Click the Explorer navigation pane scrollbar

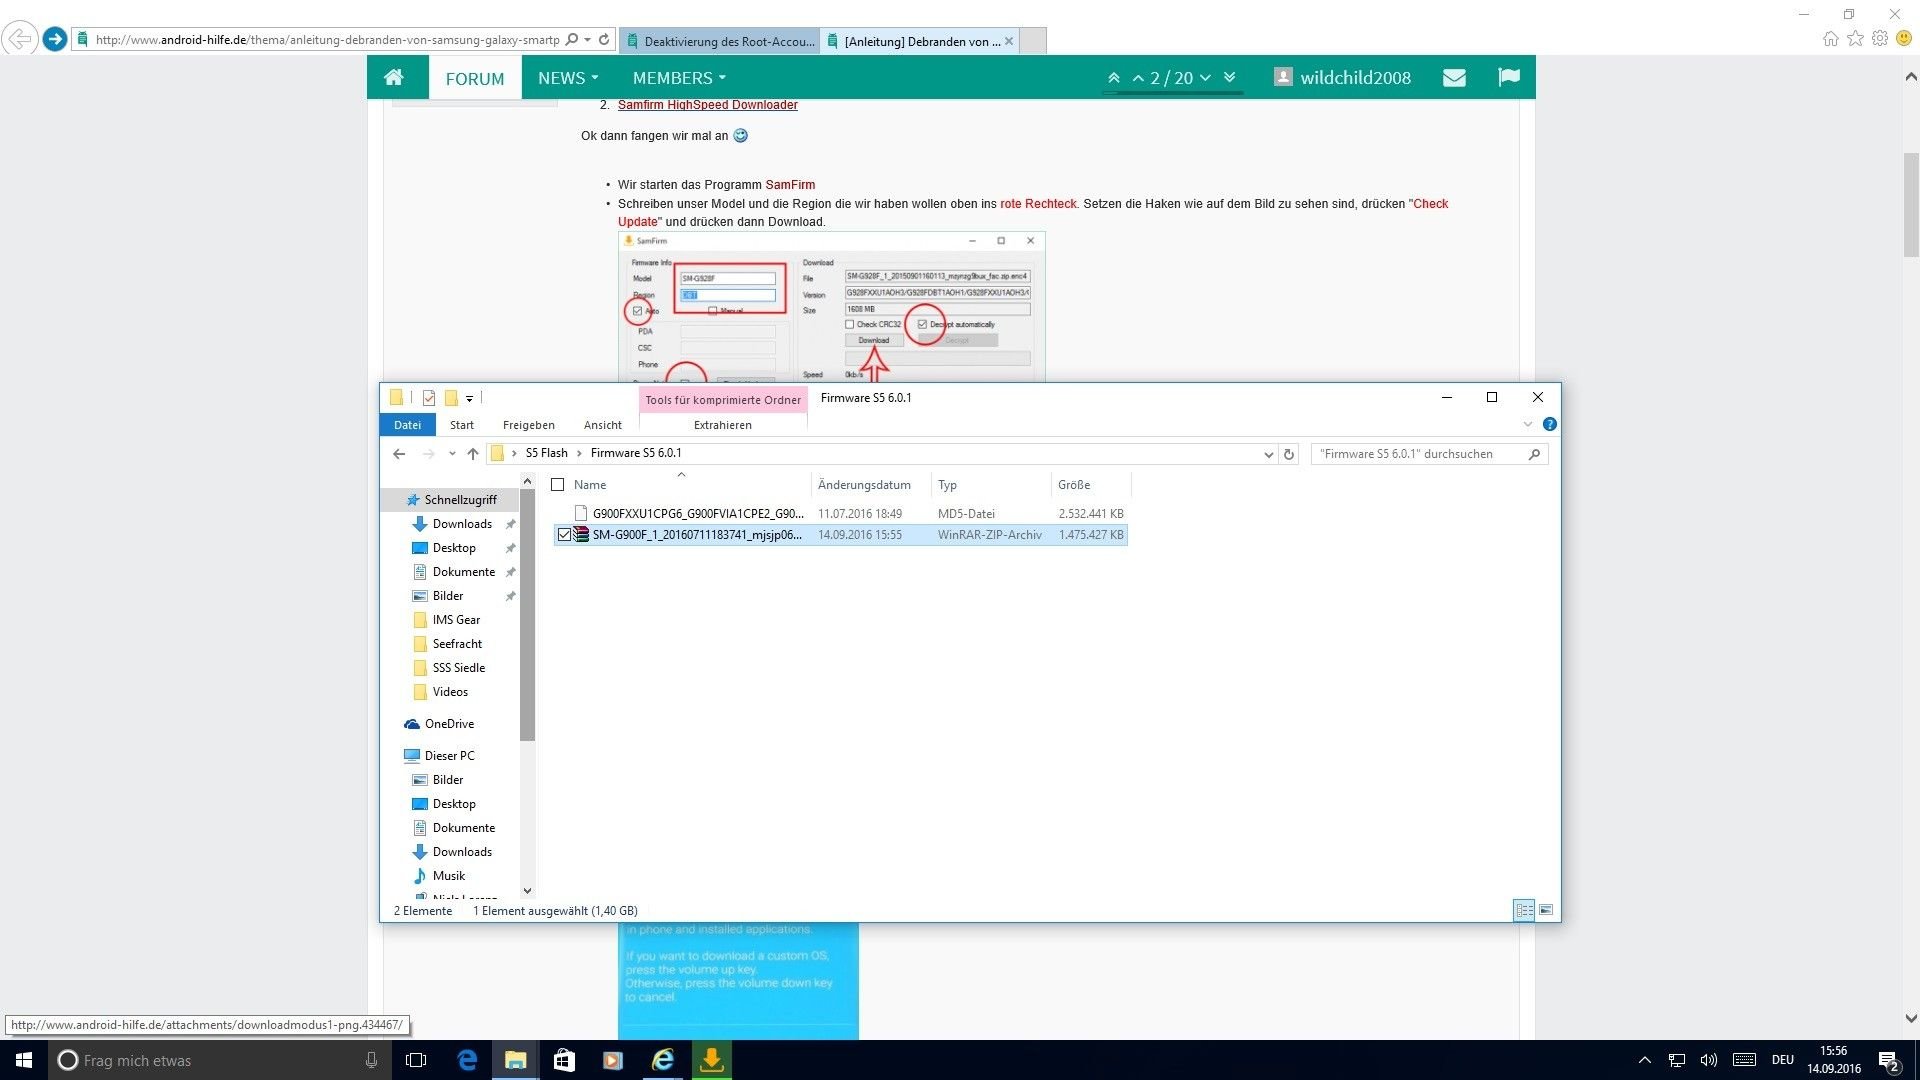(x=527, y=615)
